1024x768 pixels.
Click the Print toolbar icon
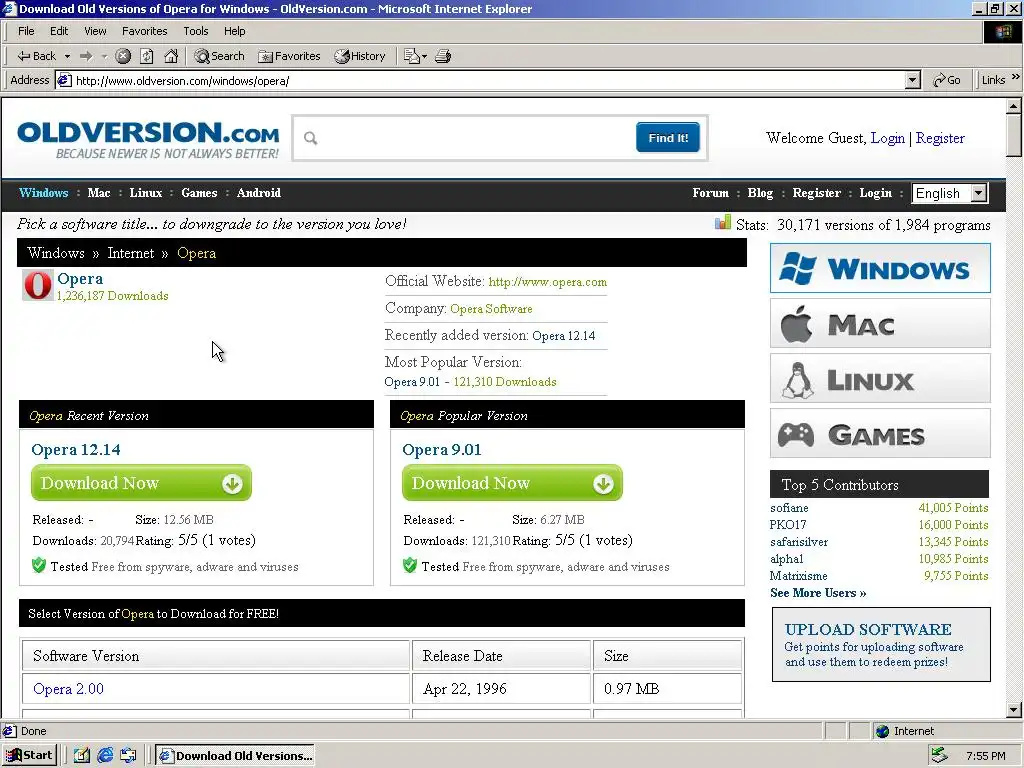[x=443, y=56]
